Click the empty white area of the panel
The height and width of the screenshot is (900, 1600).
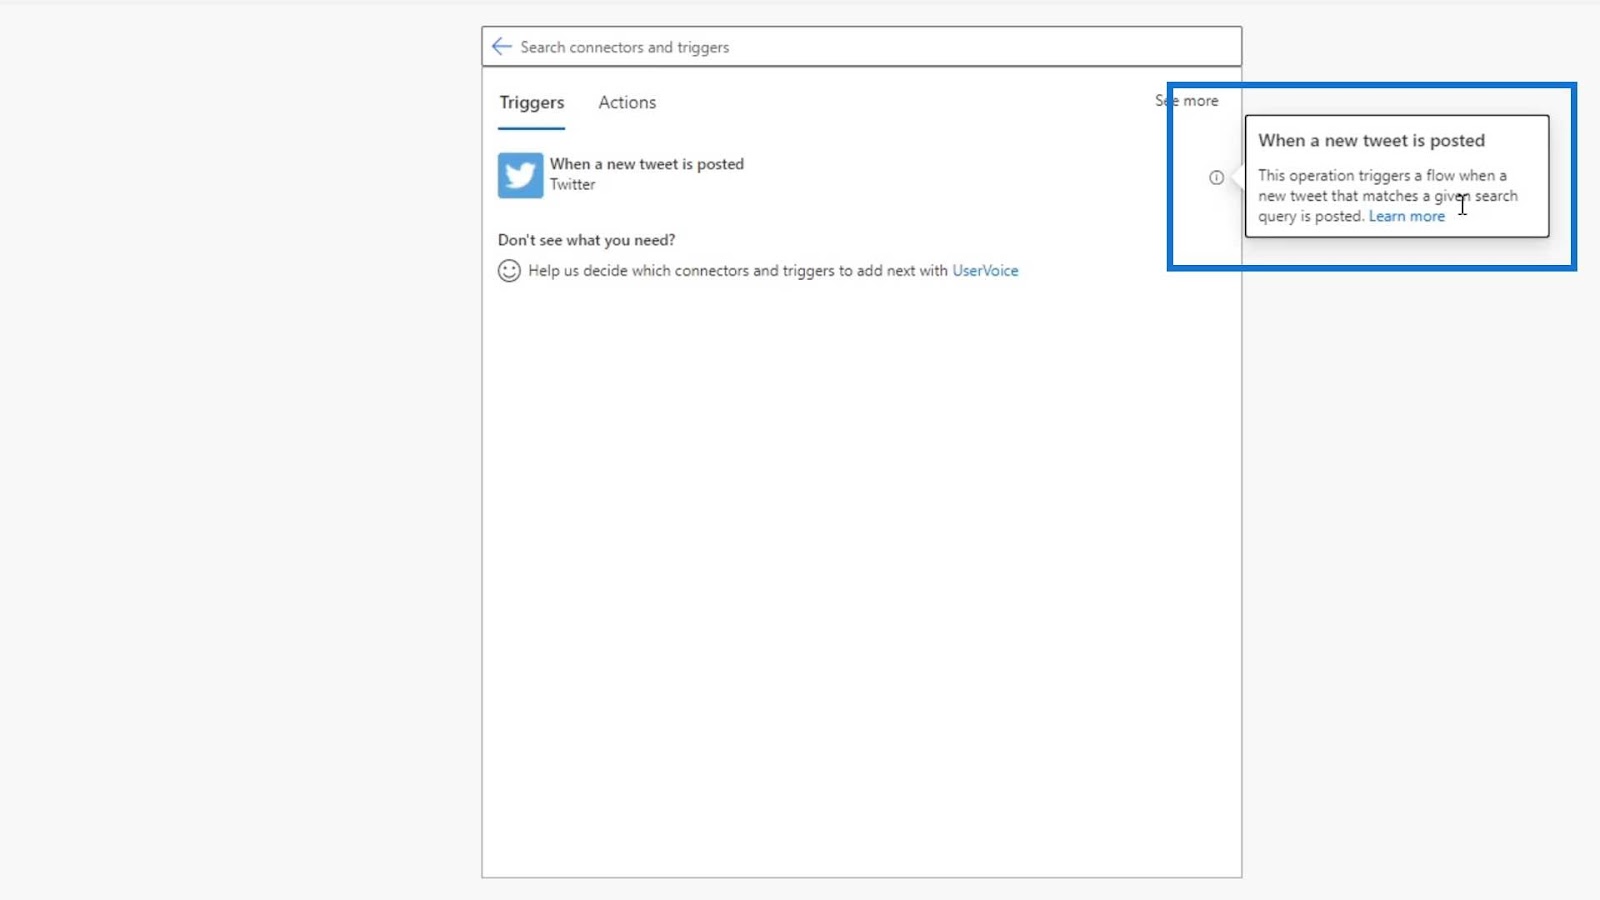862,580
